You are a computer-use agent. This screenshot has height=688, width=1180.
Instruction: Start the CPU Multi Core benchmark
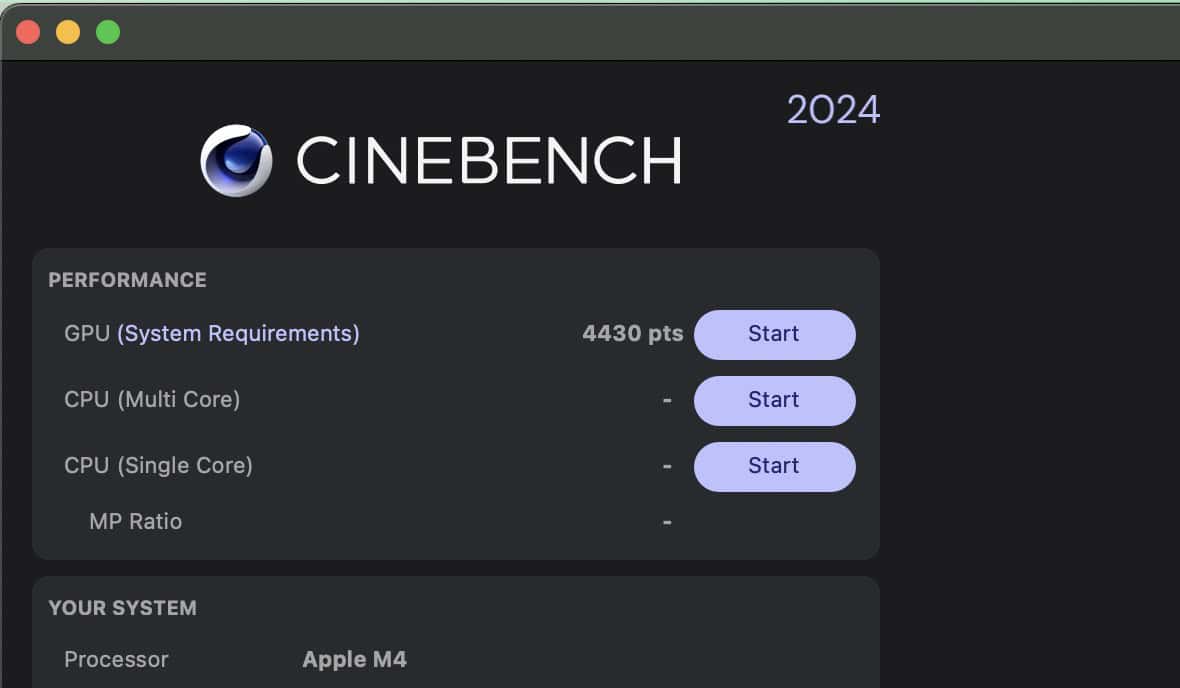click(774, 400)
